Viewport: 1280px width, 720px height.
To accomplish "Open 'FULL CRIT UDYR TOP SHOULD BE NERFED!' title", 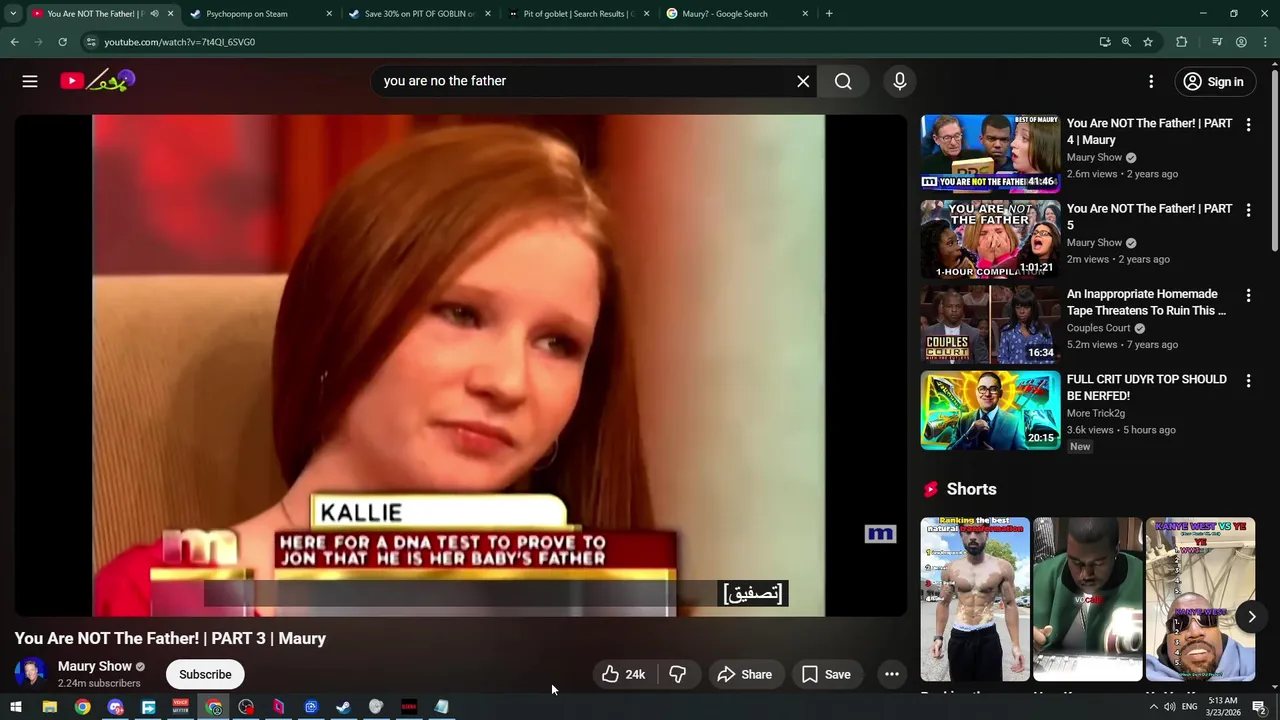I will pos(1147,387).
